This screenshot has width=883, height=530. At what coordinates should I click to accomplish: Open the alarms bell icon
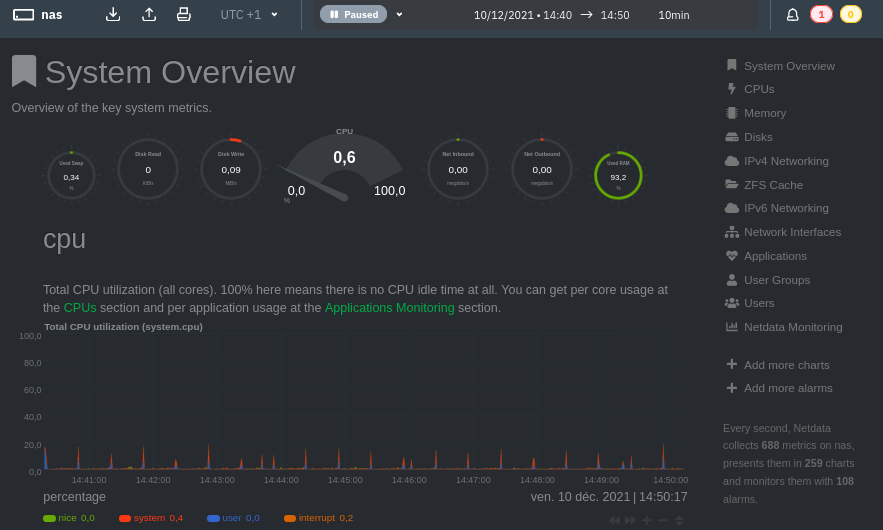click(792, 15)
